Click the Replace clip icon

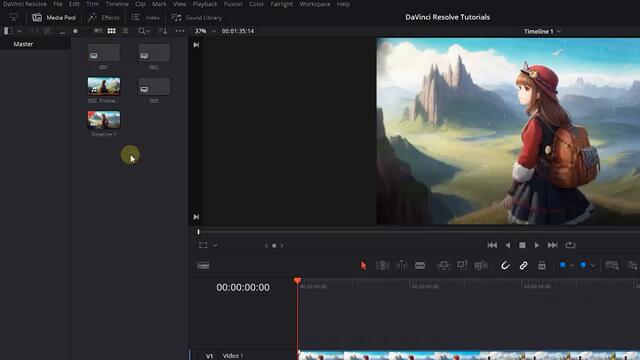point(481,266)
